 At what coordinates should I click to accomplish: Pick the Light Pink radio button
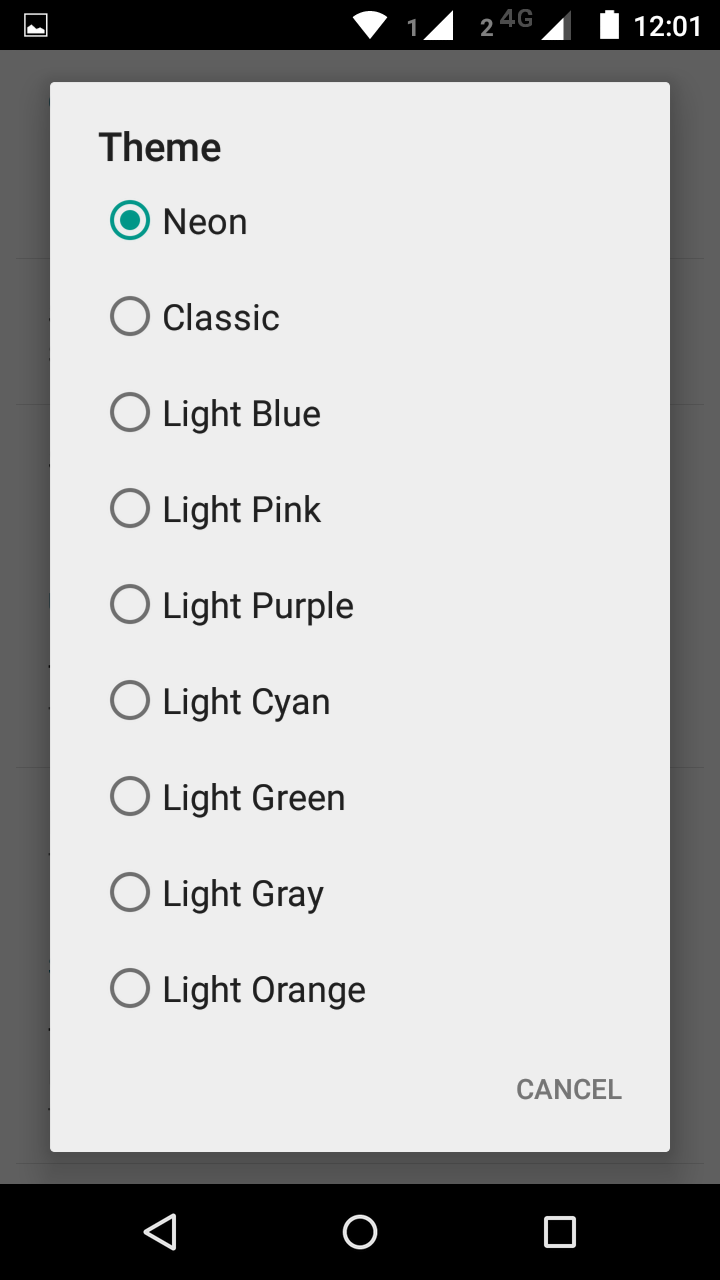pyautogui.click(x=130, y=509)
